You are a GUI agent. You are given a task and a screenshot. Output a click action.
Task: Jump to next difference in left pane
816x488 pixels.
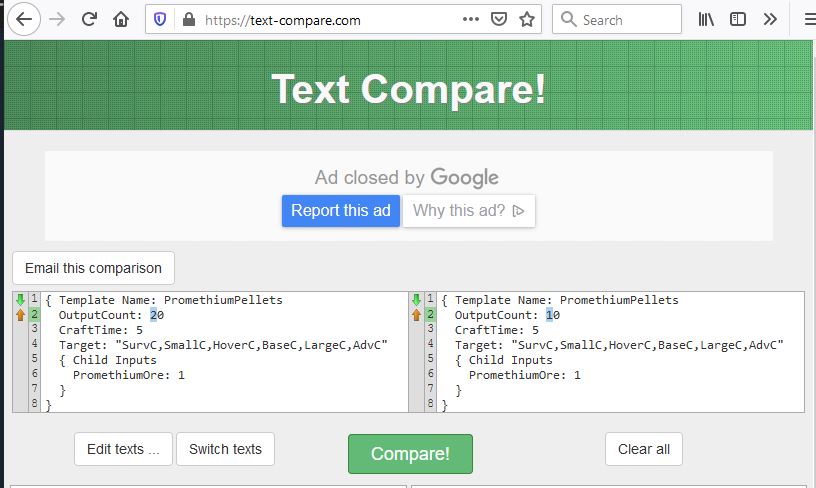(21, 299)
